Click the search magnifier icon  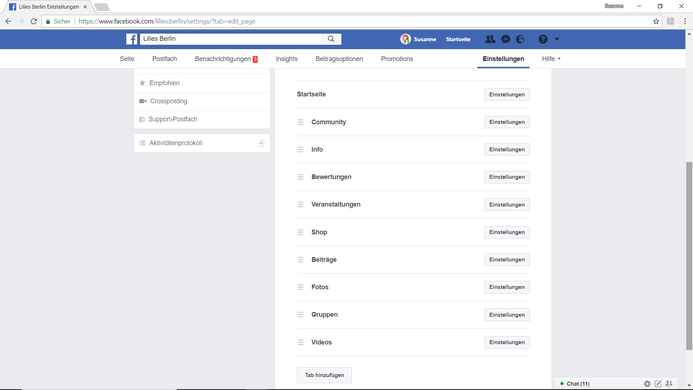tap(331, 39)
